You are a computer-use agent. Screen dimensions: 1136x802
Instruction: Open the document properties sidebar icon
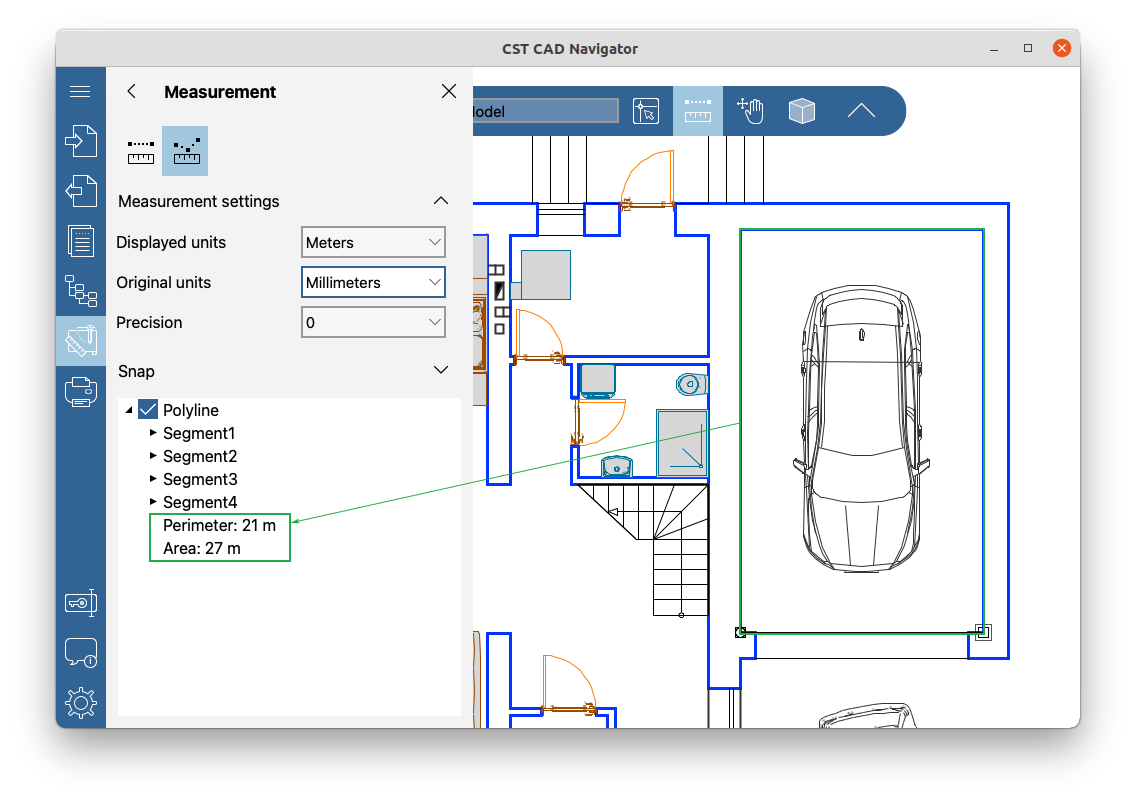tap(80, 241)
